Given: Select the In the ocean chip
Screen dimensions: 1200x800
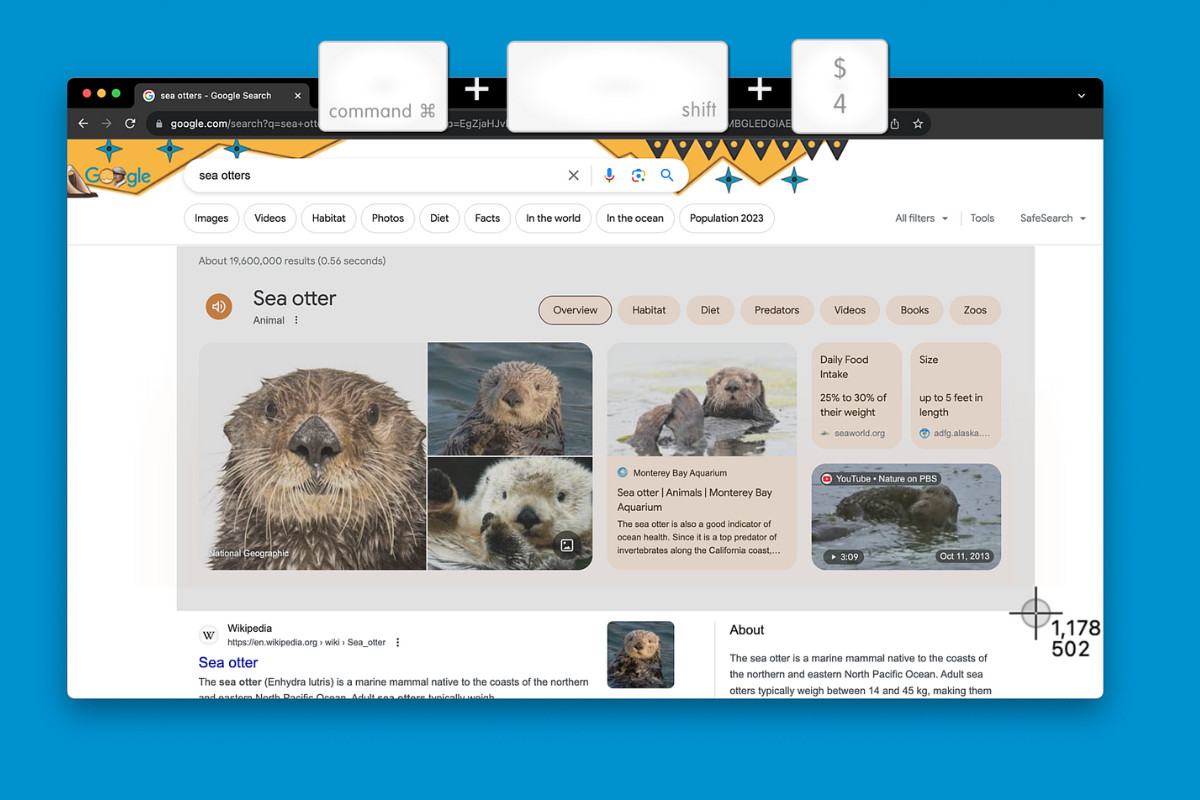Looking at the screenshot, I should (635, 218).
